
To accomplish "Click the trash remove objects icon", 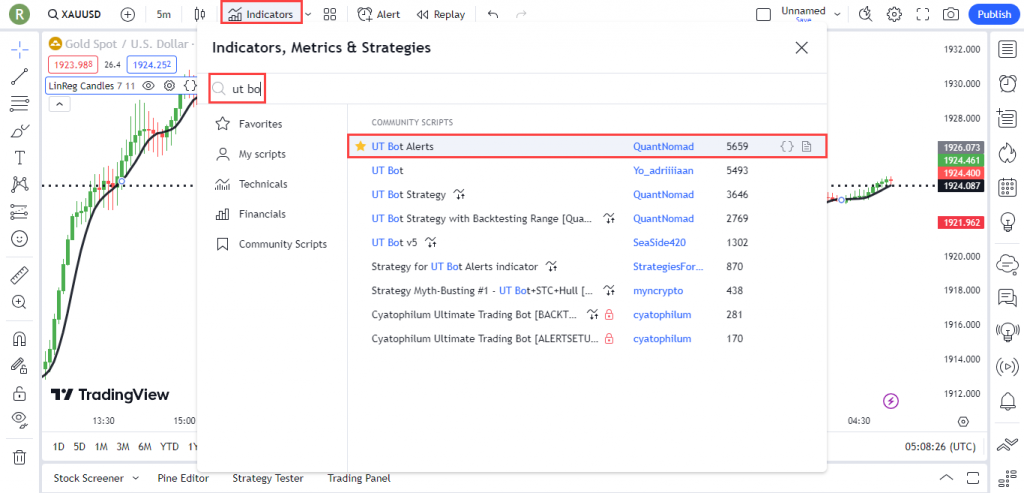I will (20, 456).
